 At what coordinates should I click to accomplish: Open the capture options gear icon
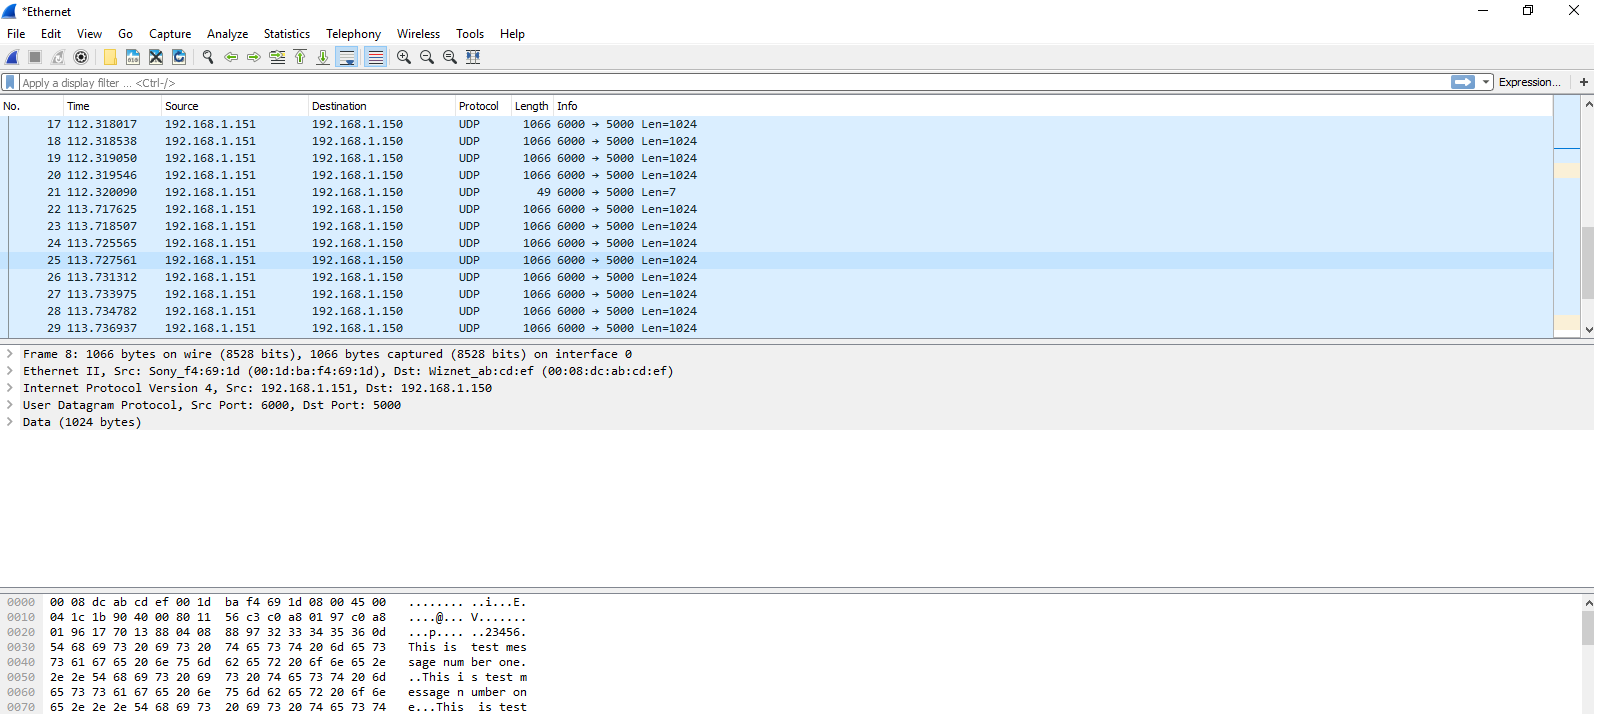(81, 57)
